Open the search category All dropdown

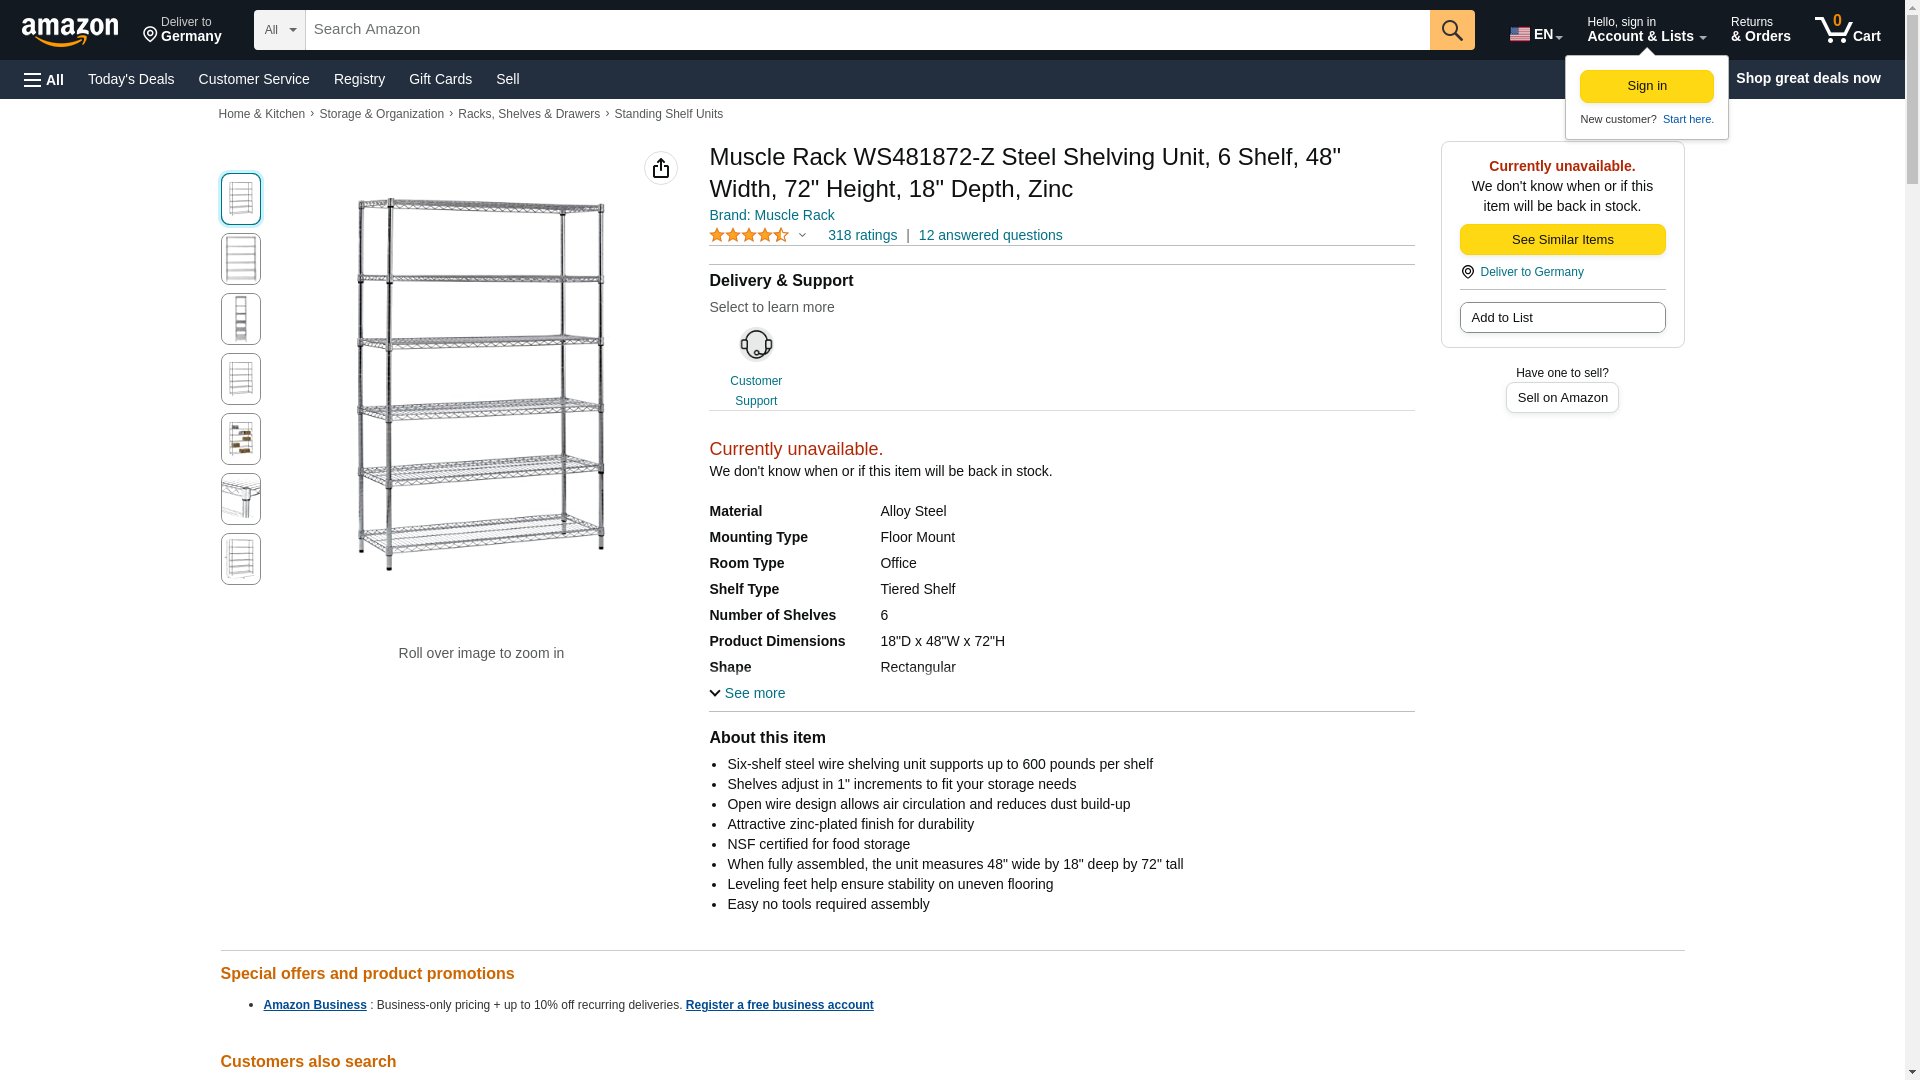click(x=279, y=30)
